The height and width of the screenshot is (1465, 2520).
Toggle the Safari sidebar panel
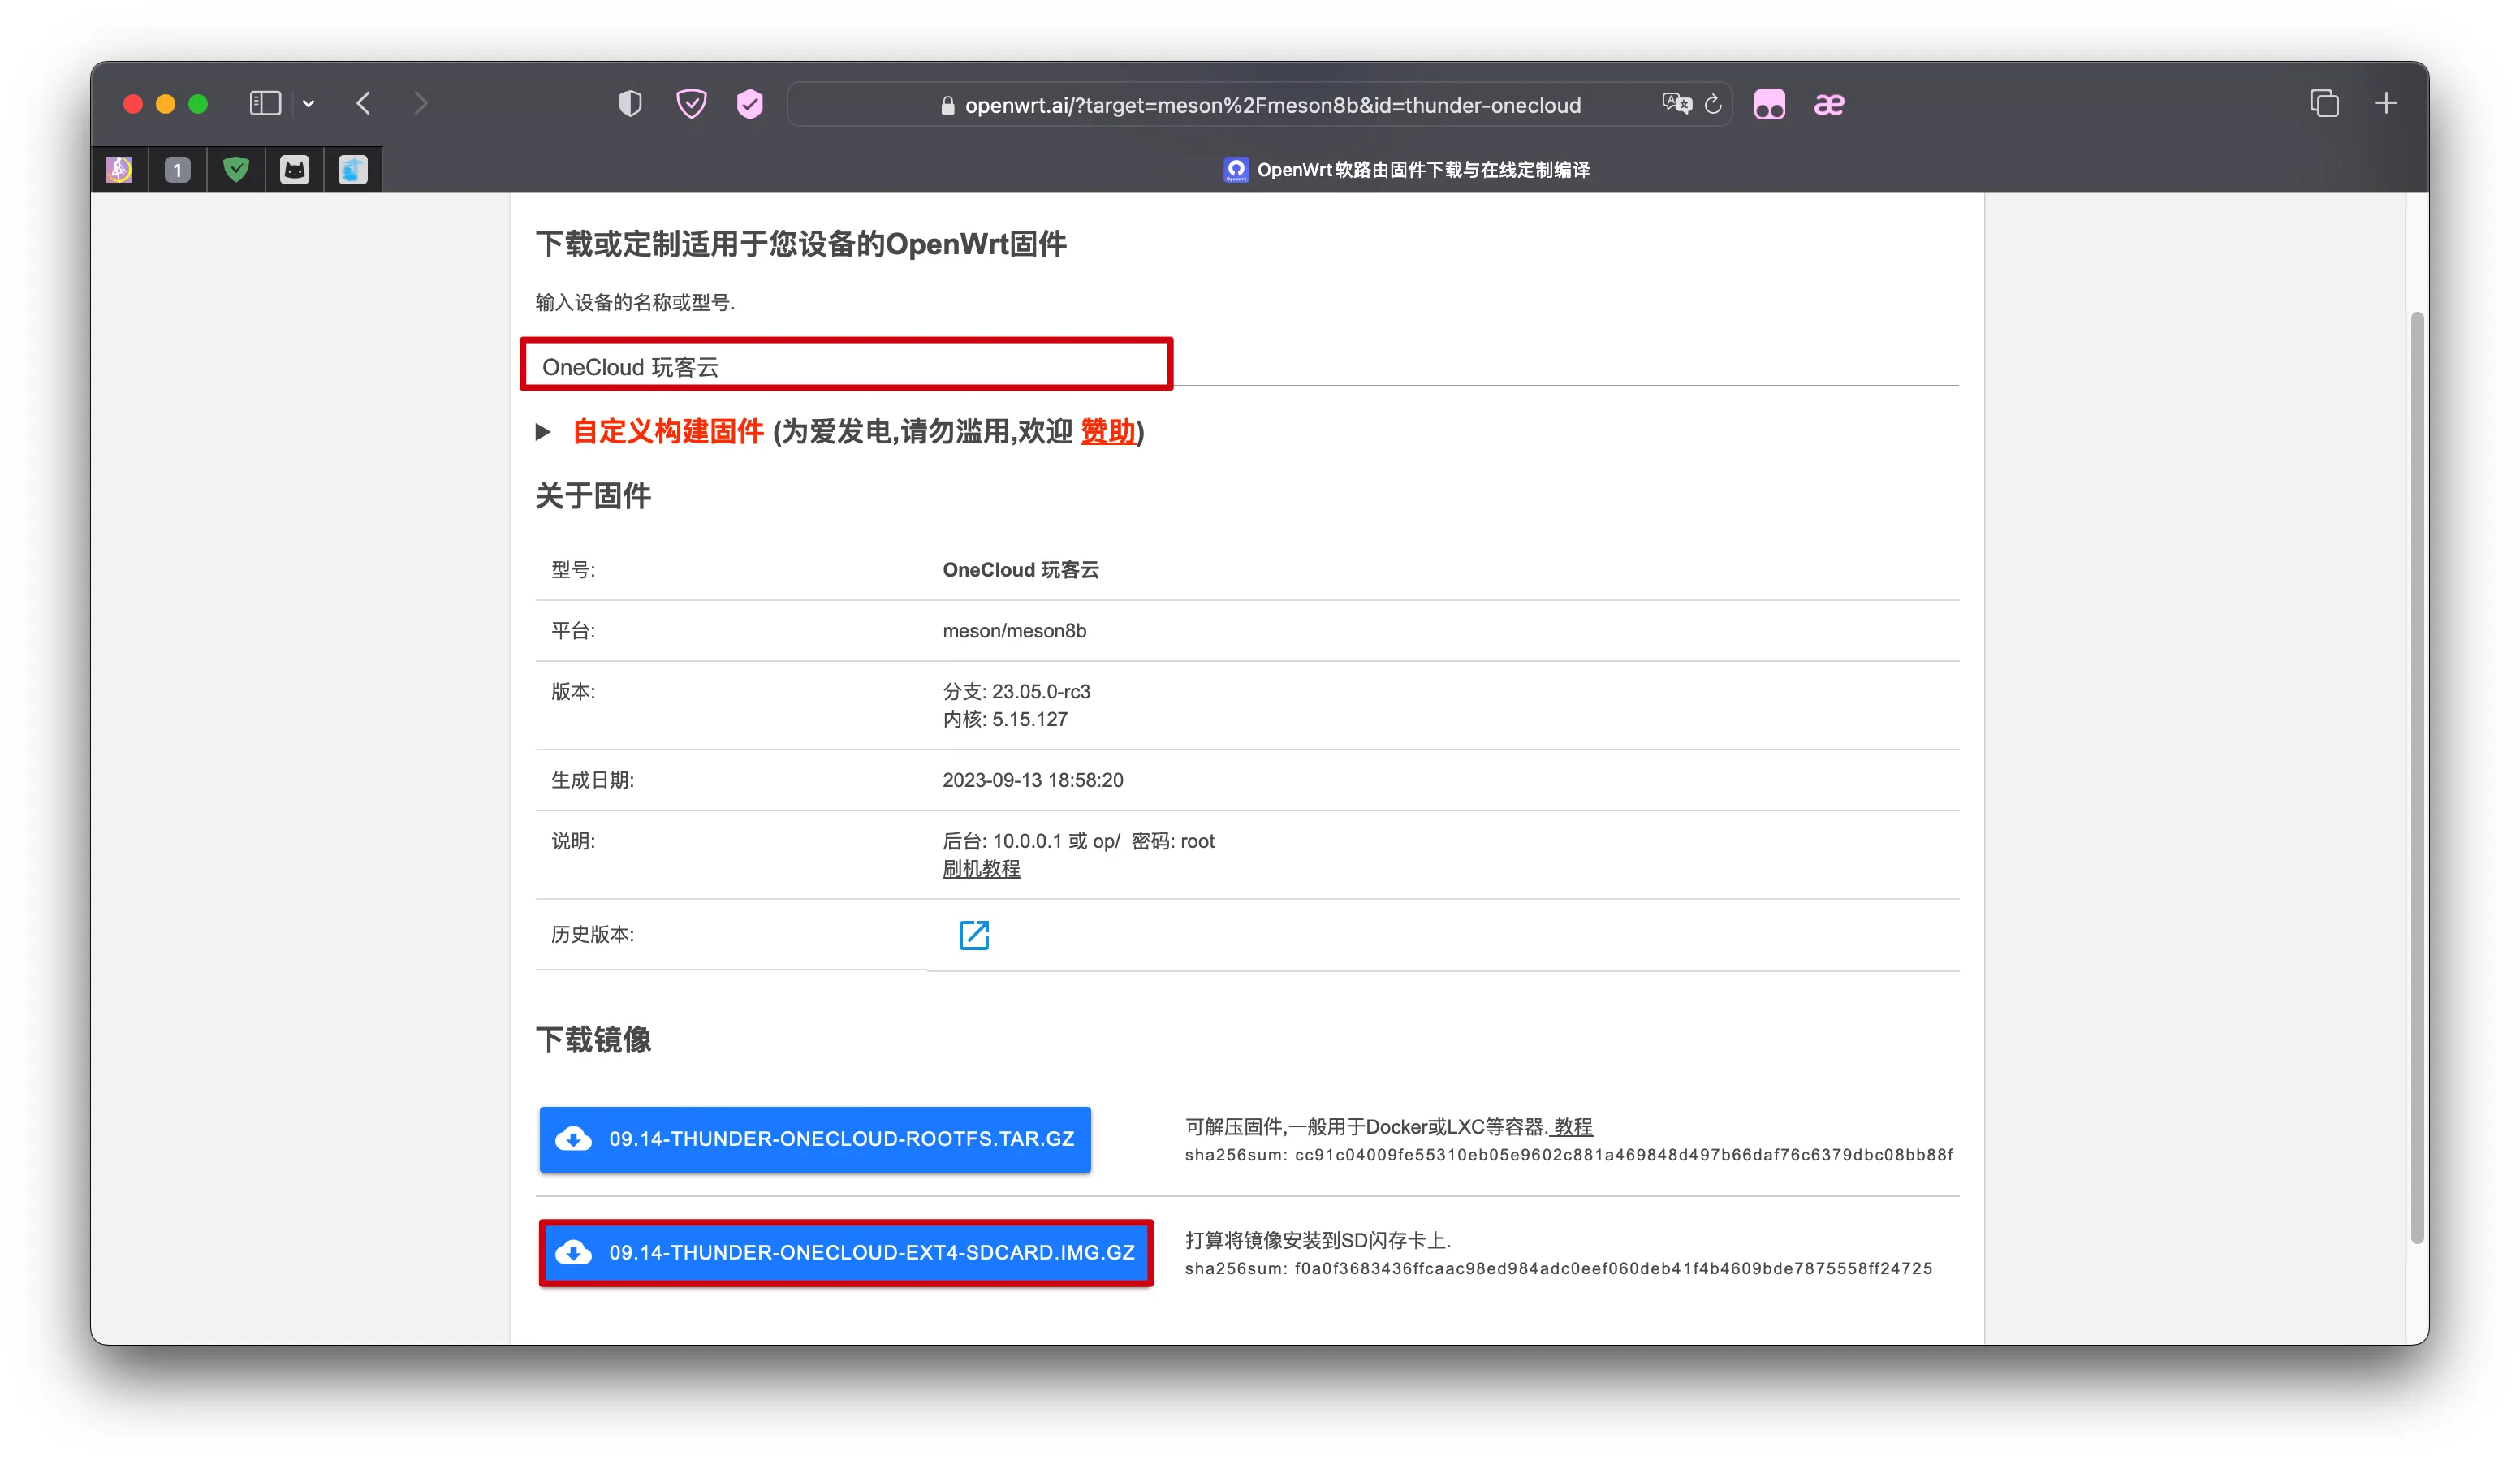coord(265,104)
